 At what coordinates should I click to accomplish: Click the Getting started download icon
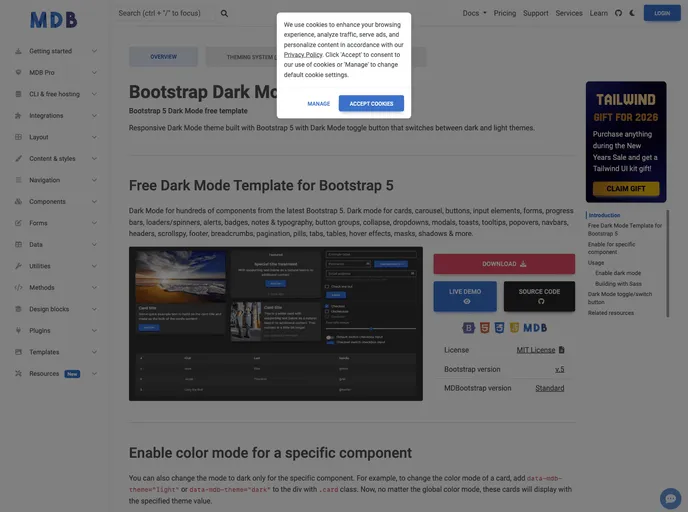(18, 51)
